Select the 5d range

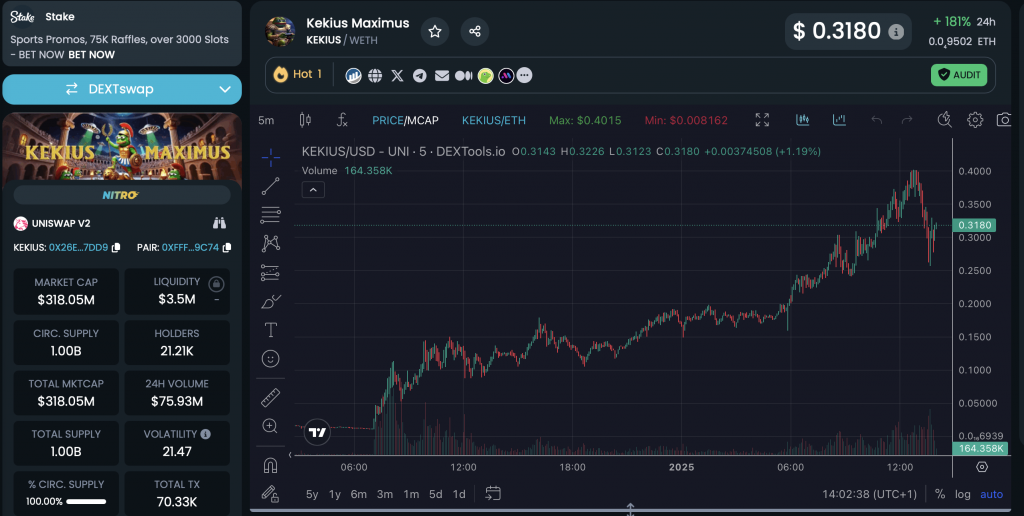[x=436, y=494]
